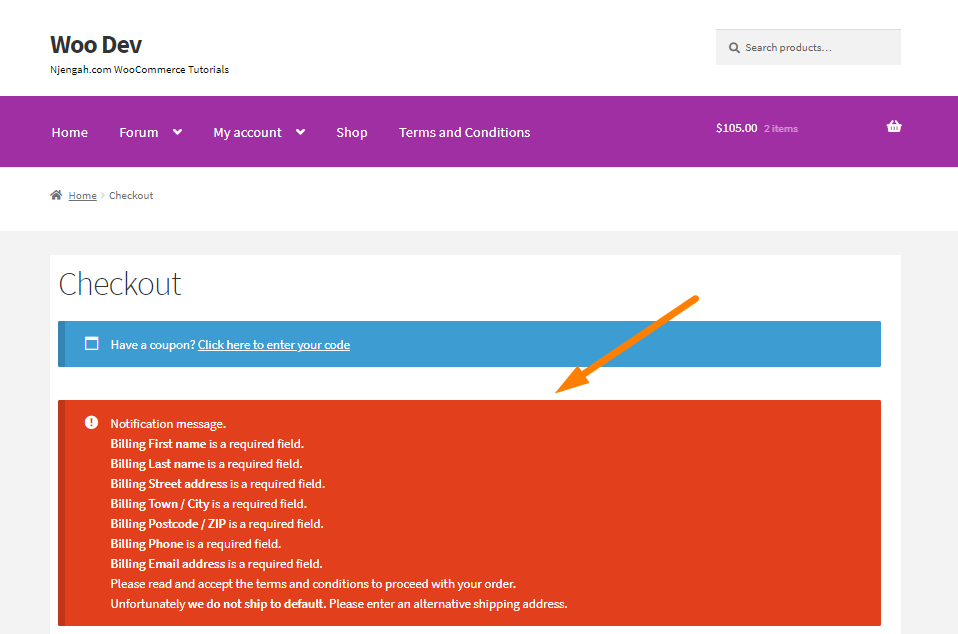Open the shopping basket icon

(894, 126)
